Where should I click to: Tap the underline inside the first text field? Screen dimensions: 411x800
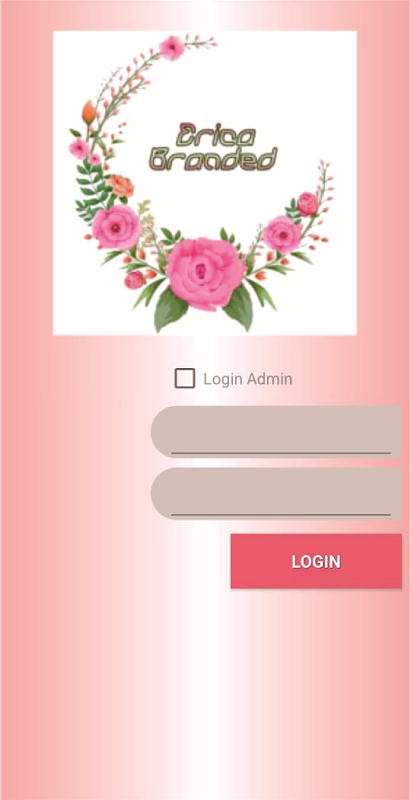[x=281, y=453]
